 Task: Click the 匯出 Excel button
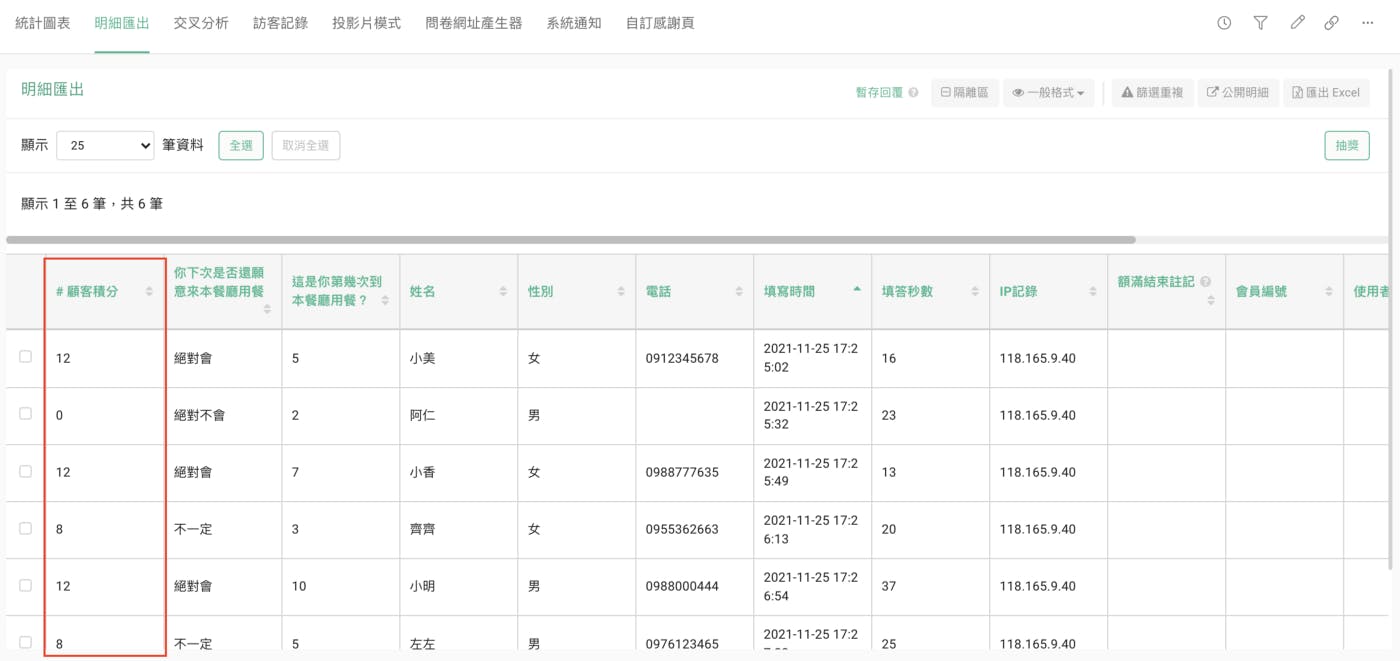[1326, 93]
